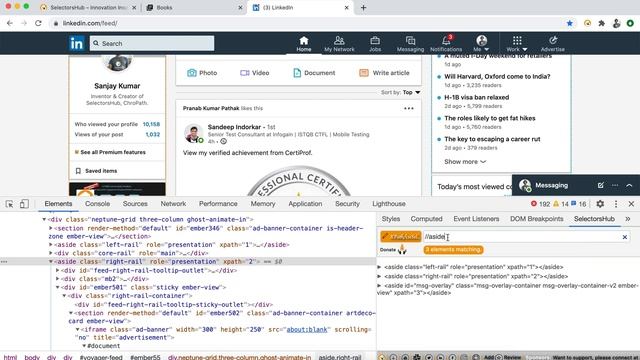The image size is (640, 360).
Task: Open the Styles sidebar tab
Action: 391,219
